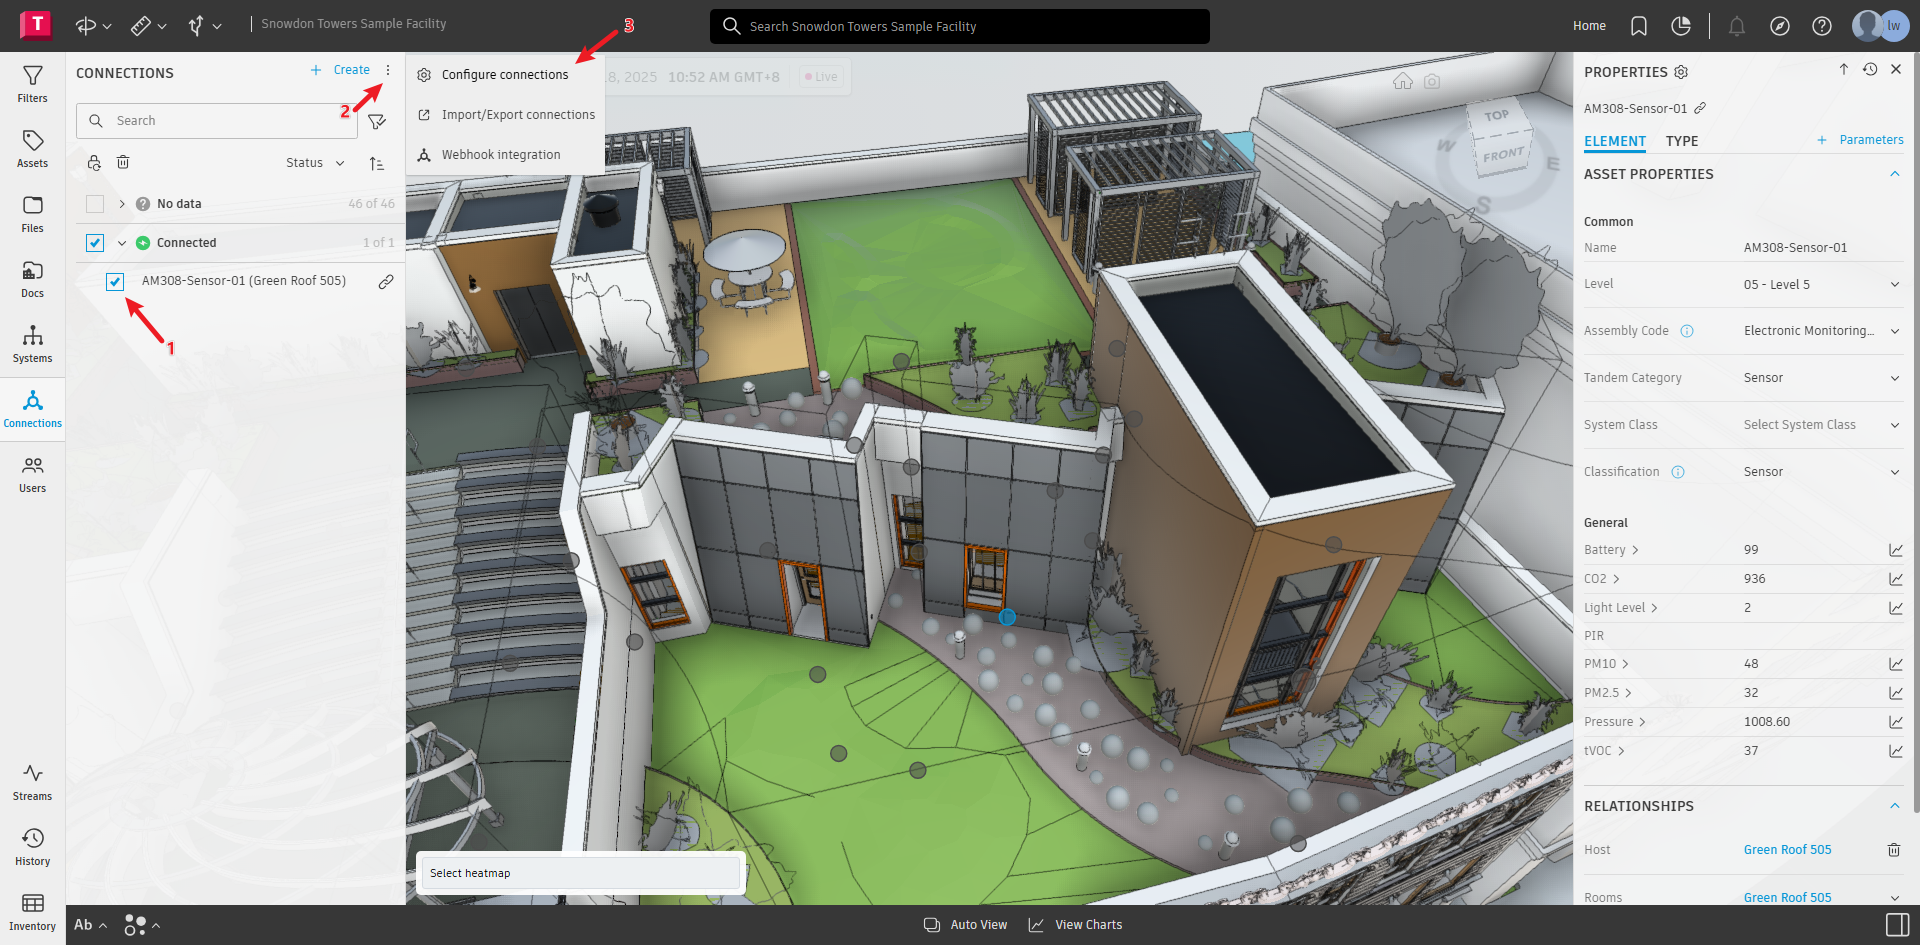Open the Status sort dropdown
This screenshot has width=1920, height=945.
(x=315, y=163)
